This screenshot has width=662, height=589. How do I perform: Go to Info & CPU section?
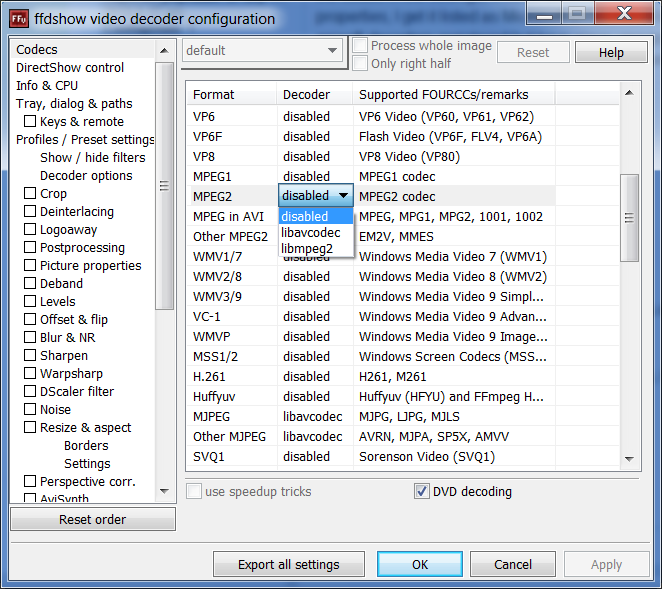point(47,86)
